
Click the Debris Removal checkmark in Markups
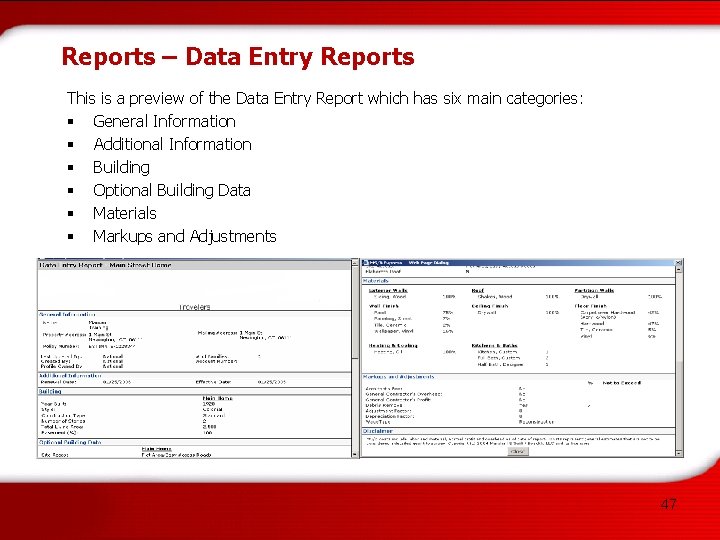[589, 406]
